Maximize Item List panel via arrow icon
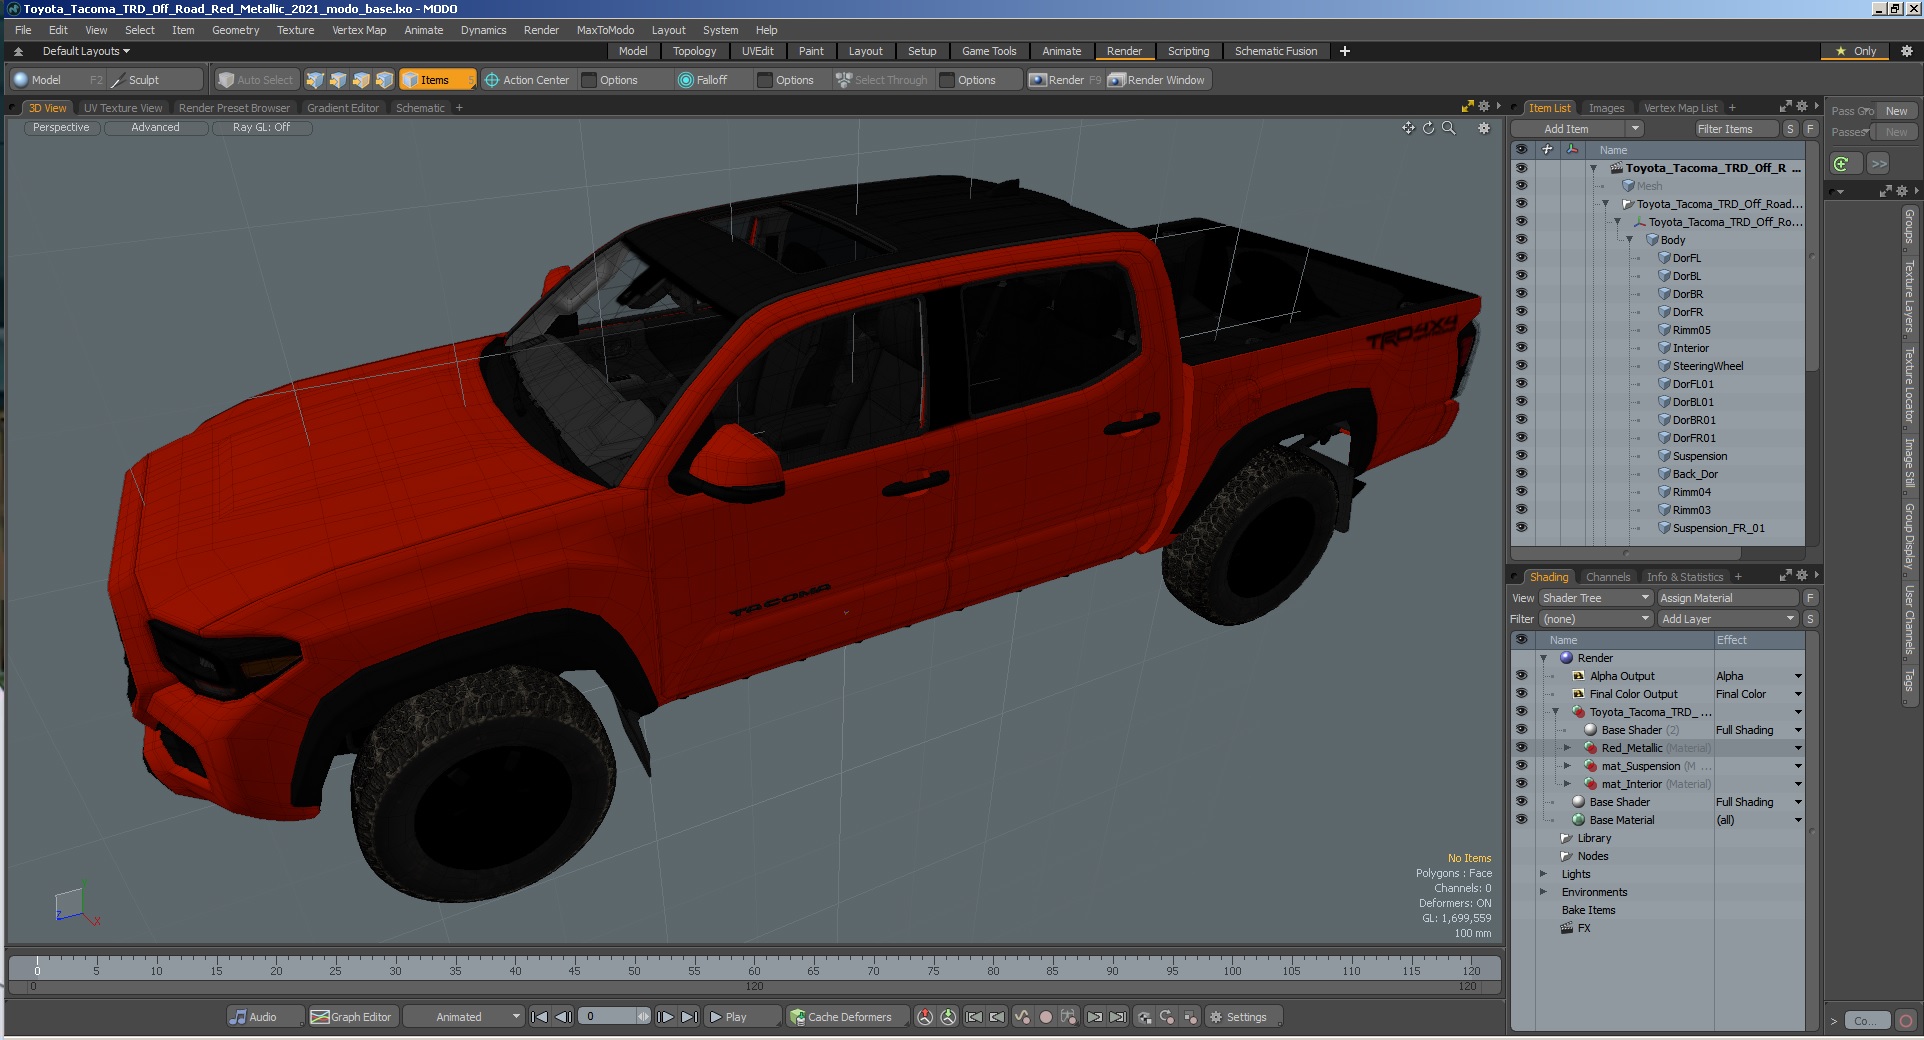 point(1785,106)
